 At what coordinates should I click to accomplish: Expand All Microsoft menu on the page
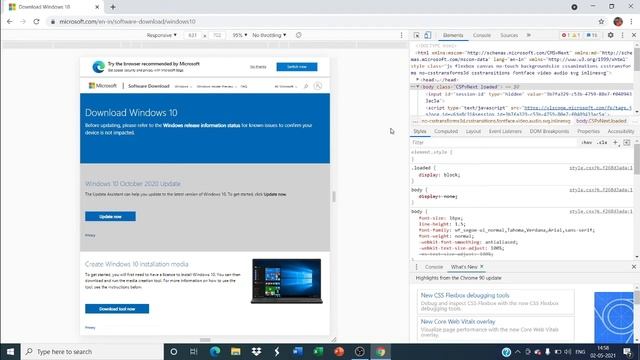point(286,87)
